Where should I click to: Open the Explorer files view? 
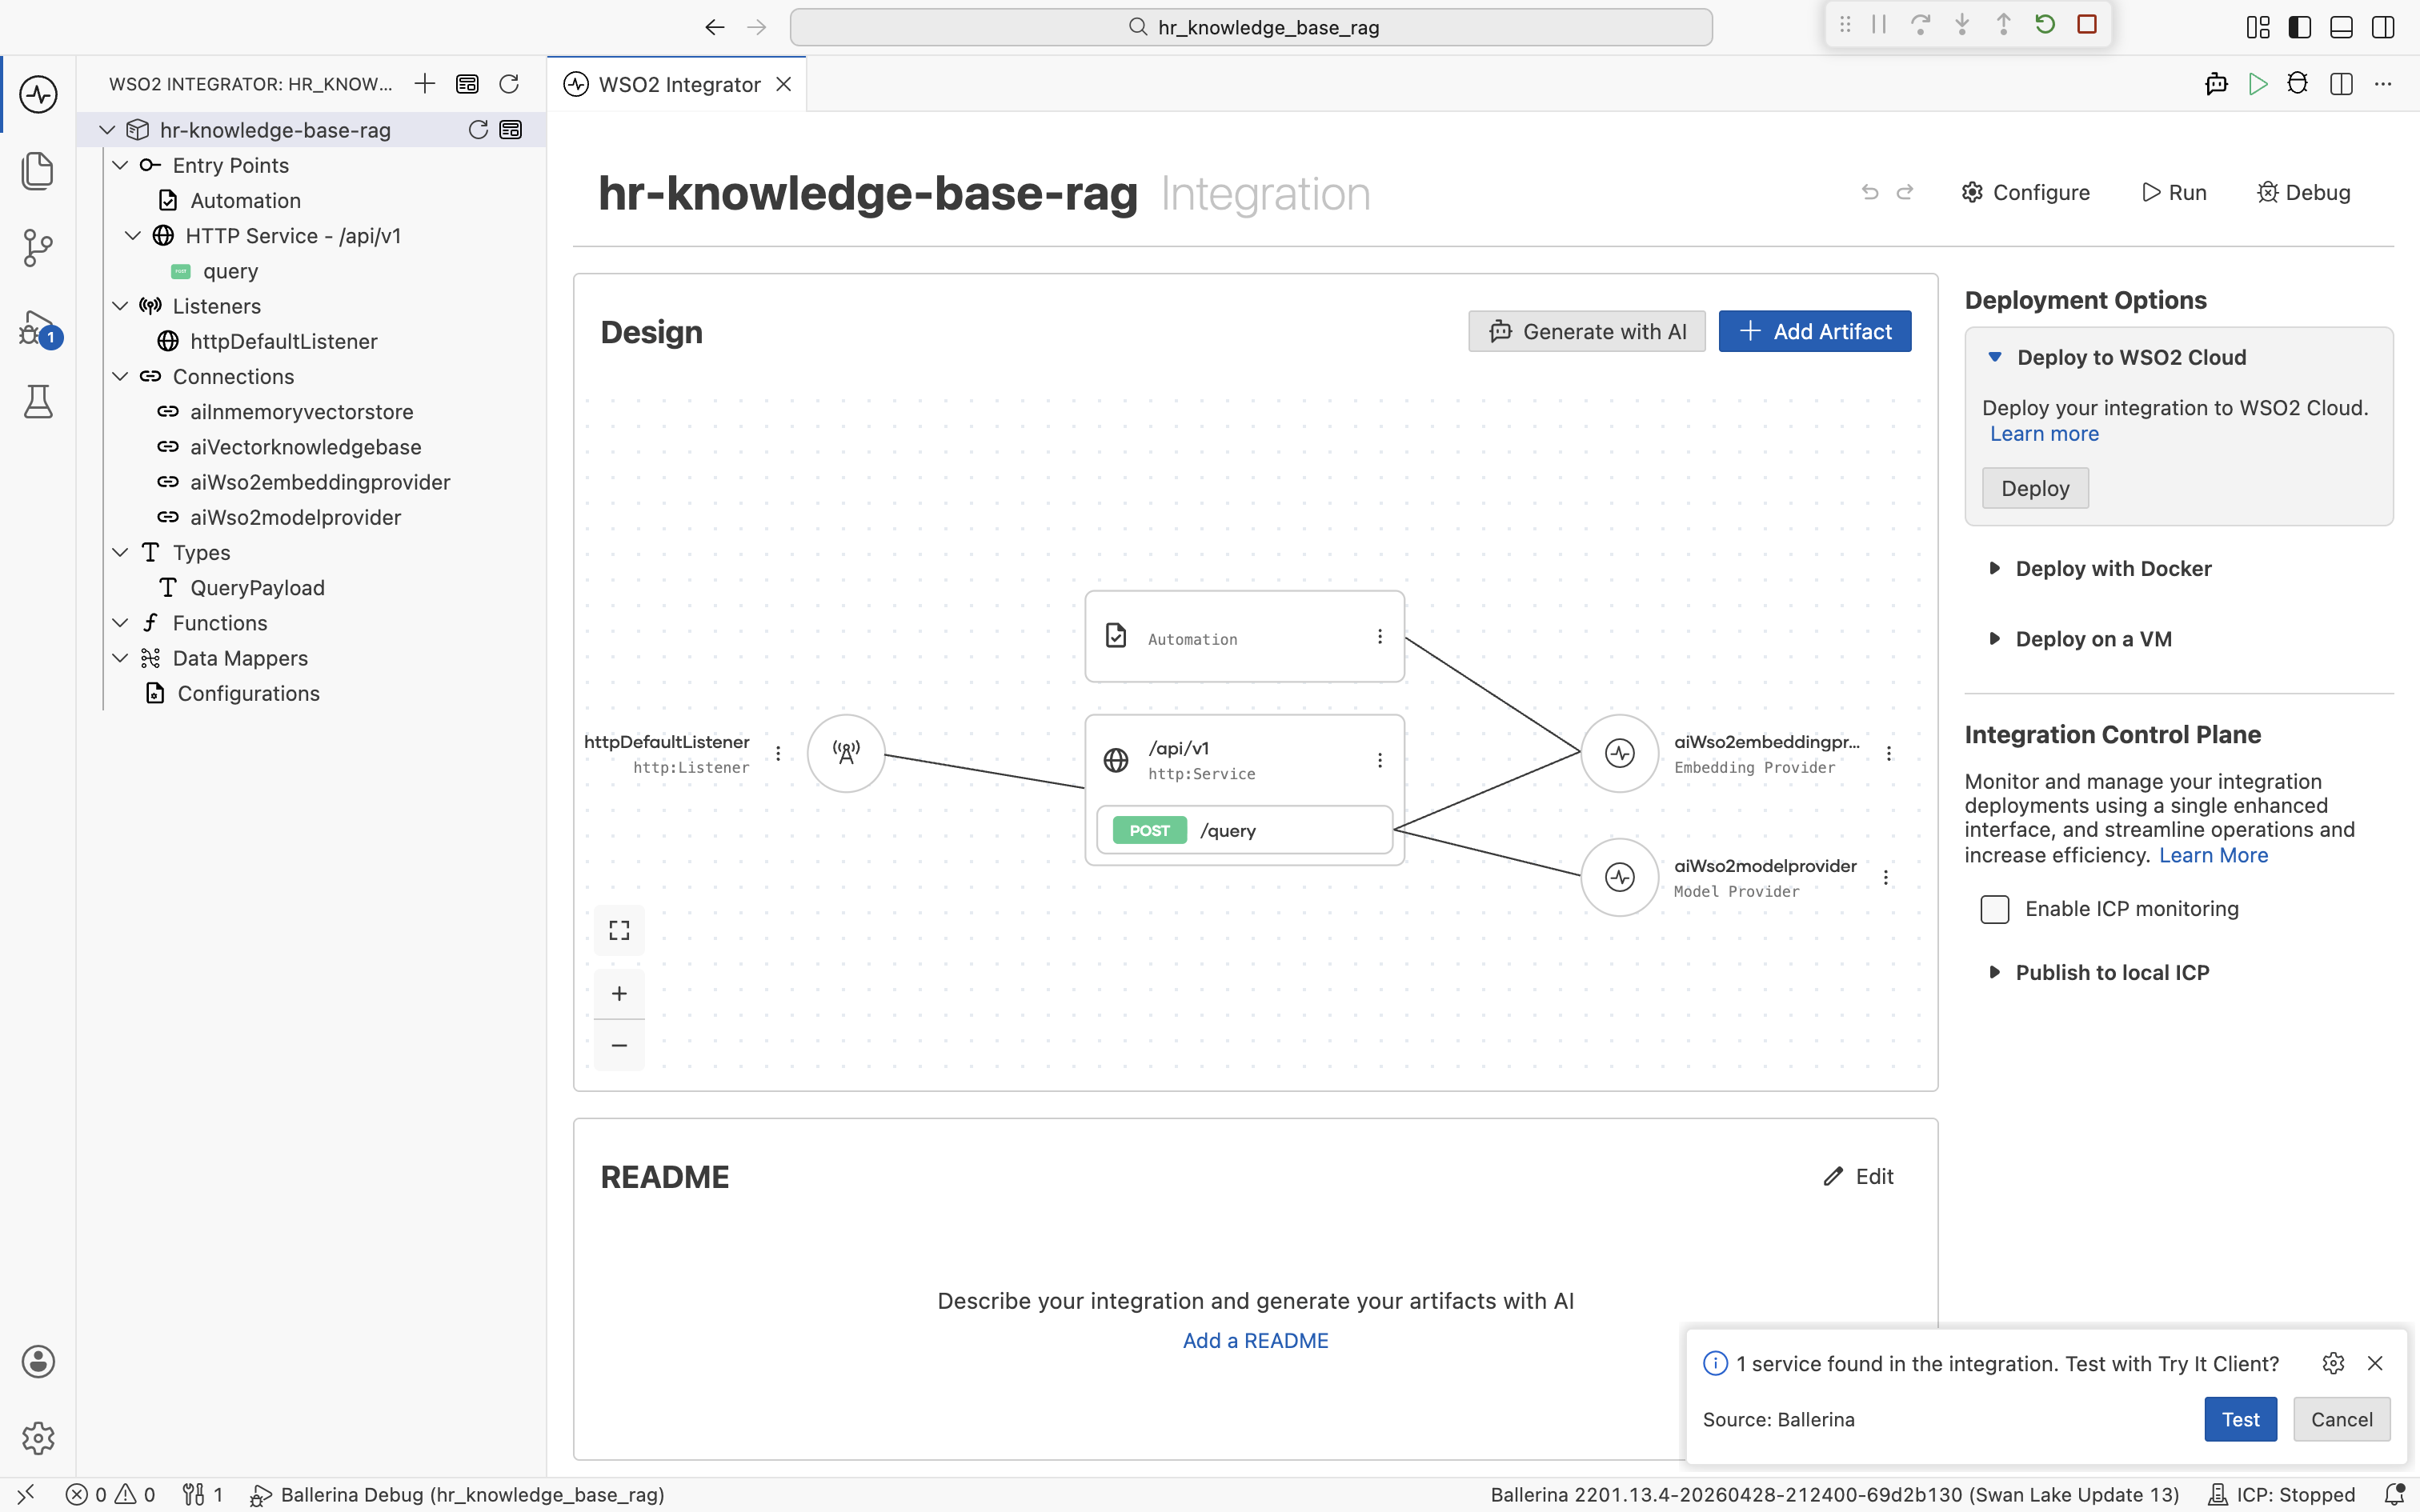(x=38, y=171)
